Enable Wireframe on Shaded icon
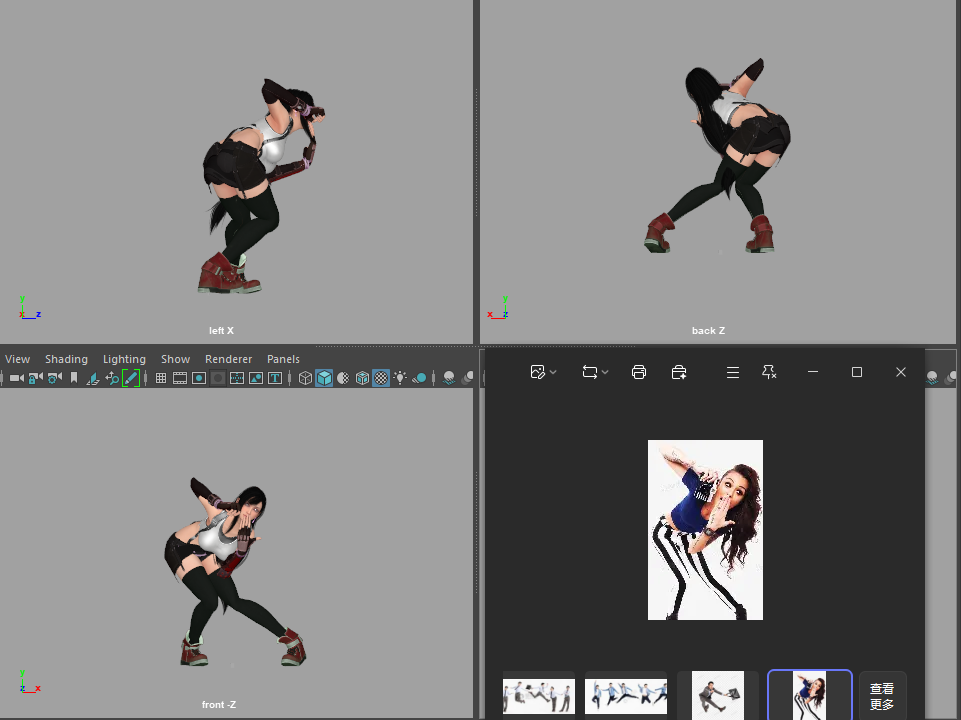The height and width of the screenshot is (720, 961). (362, 378)
